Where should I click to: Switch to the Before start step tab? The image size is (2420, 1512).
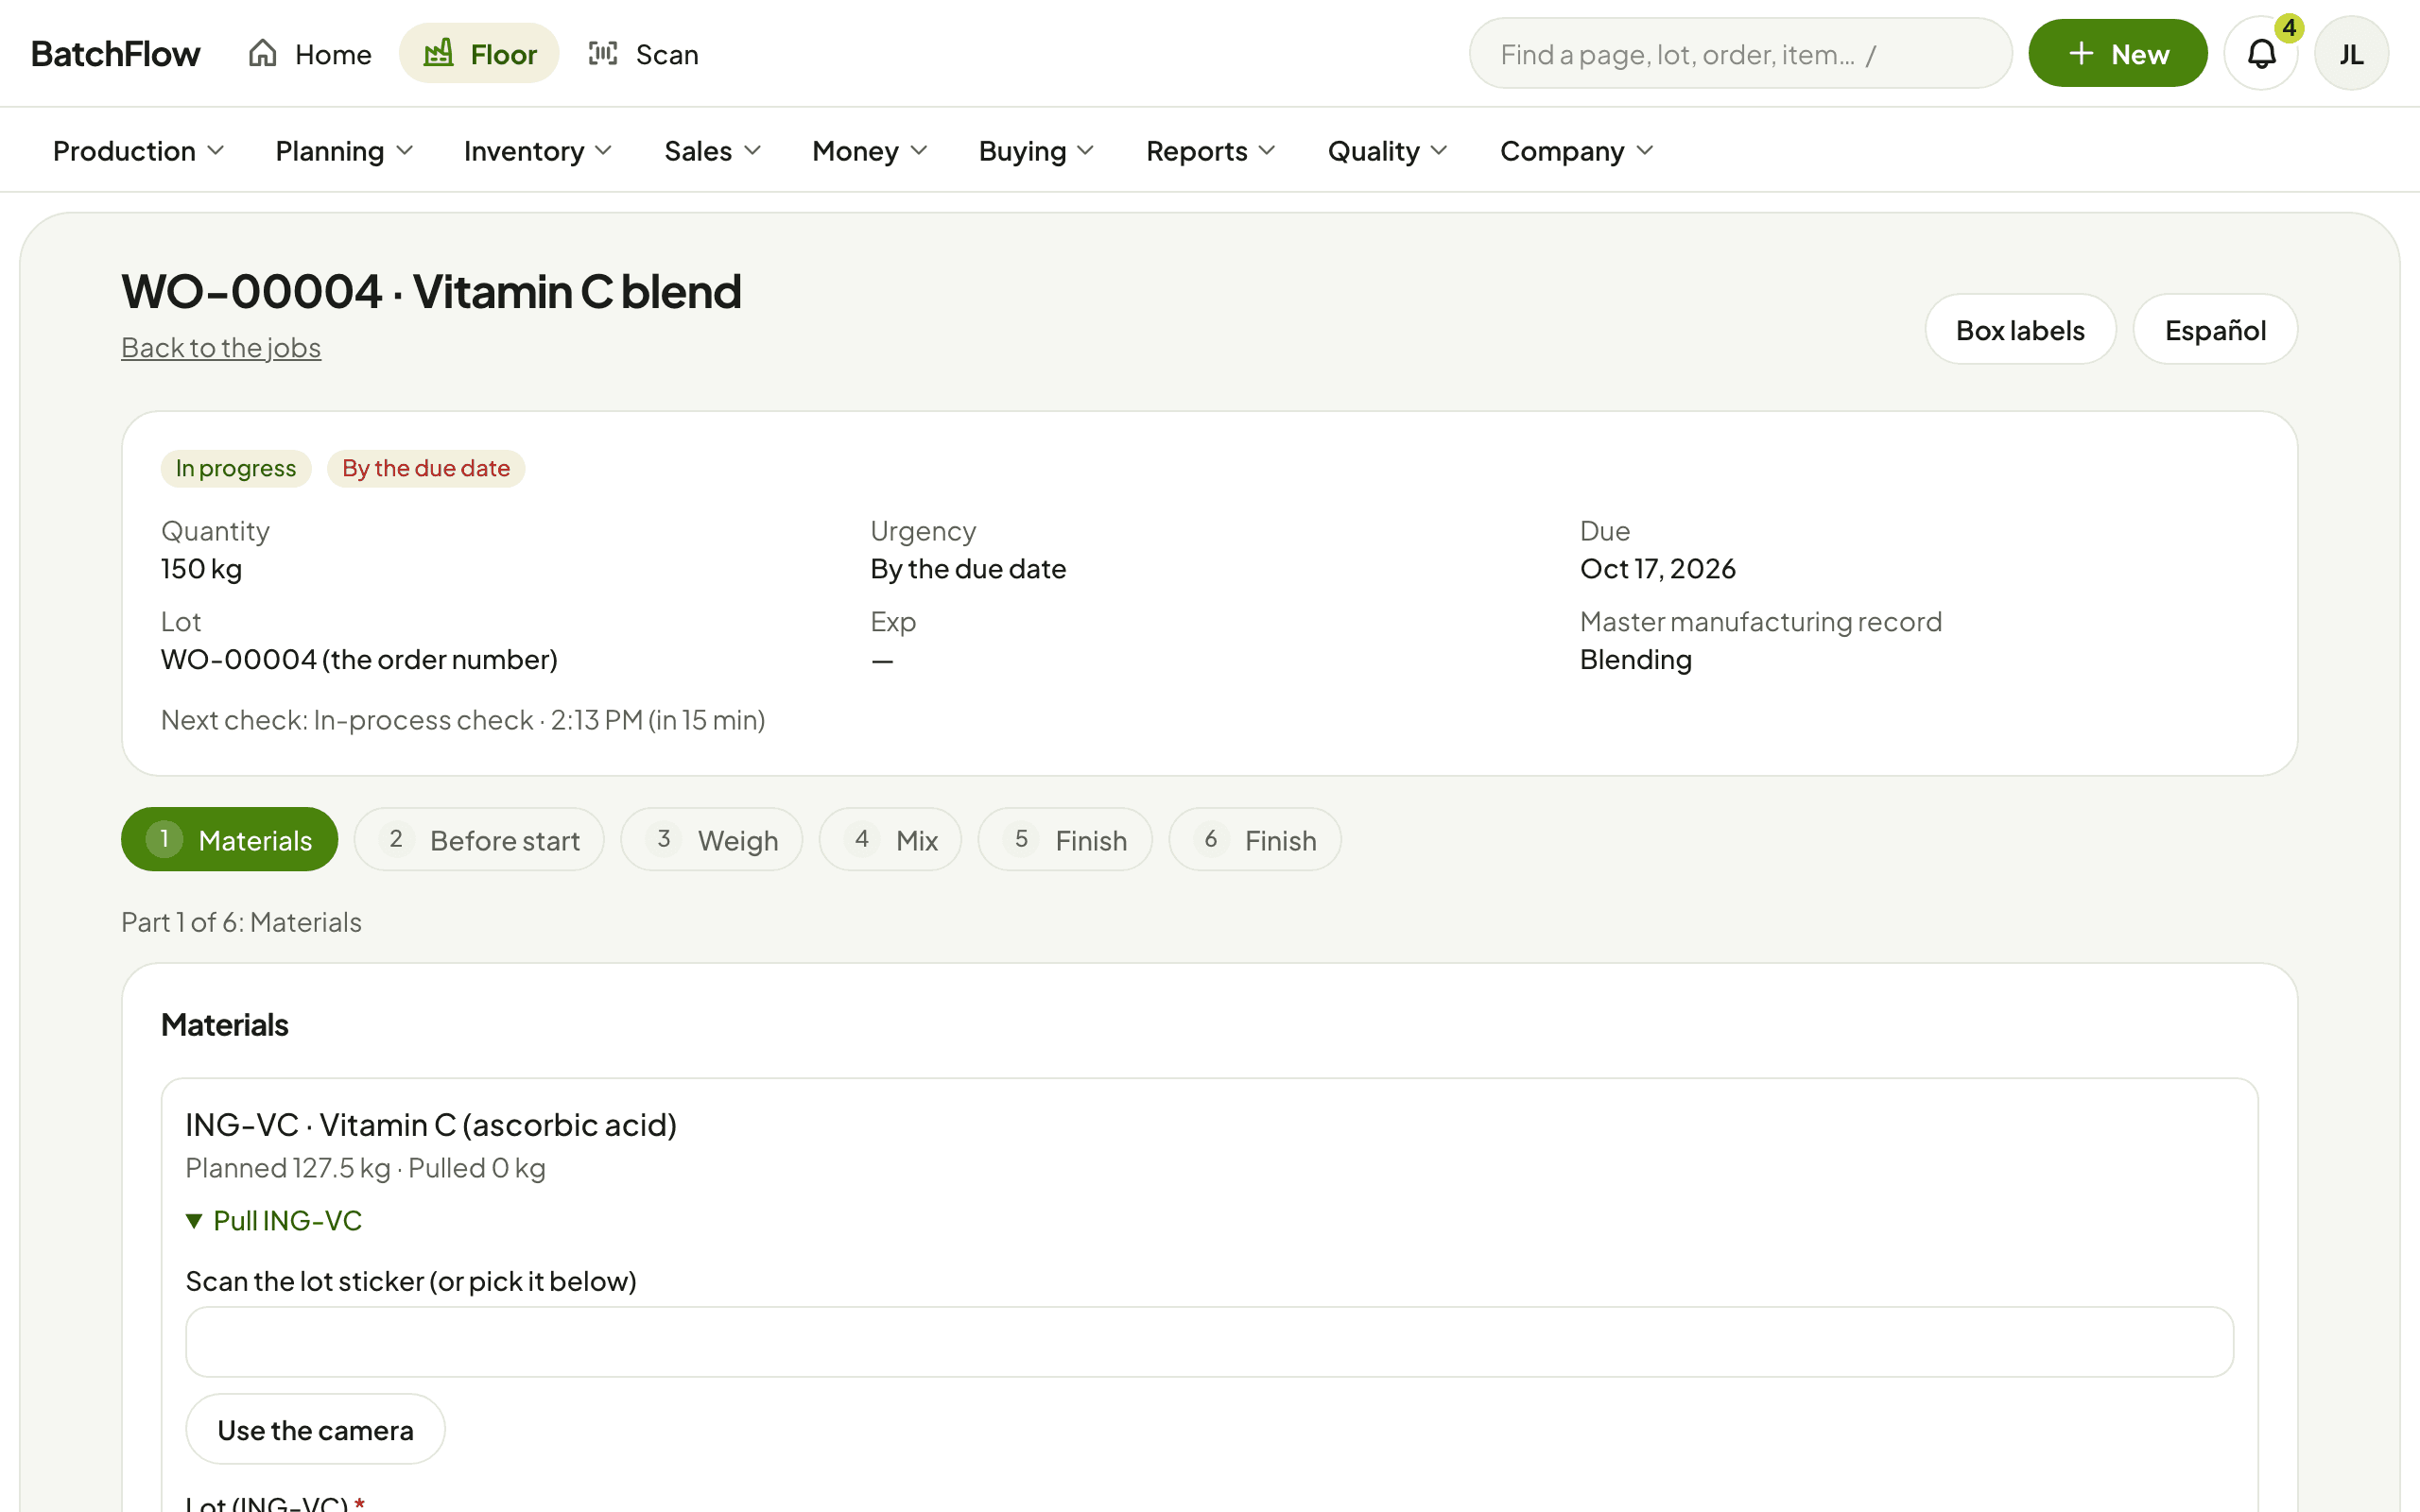(479, 839)
